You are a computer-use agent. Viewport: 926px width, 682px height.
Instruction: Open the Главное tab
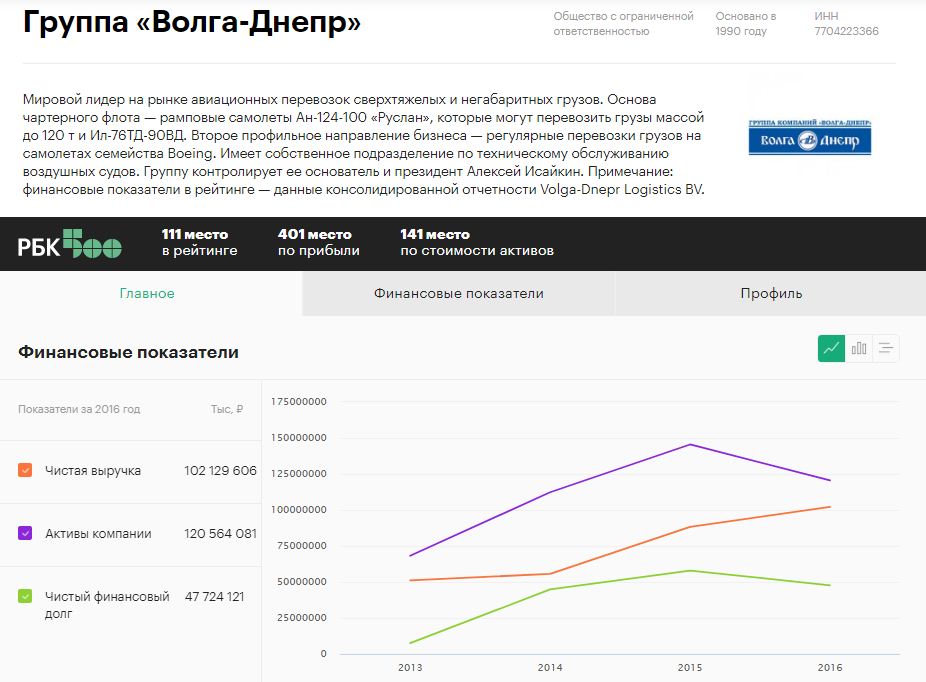pyautogui.click(x=147, y=293)
